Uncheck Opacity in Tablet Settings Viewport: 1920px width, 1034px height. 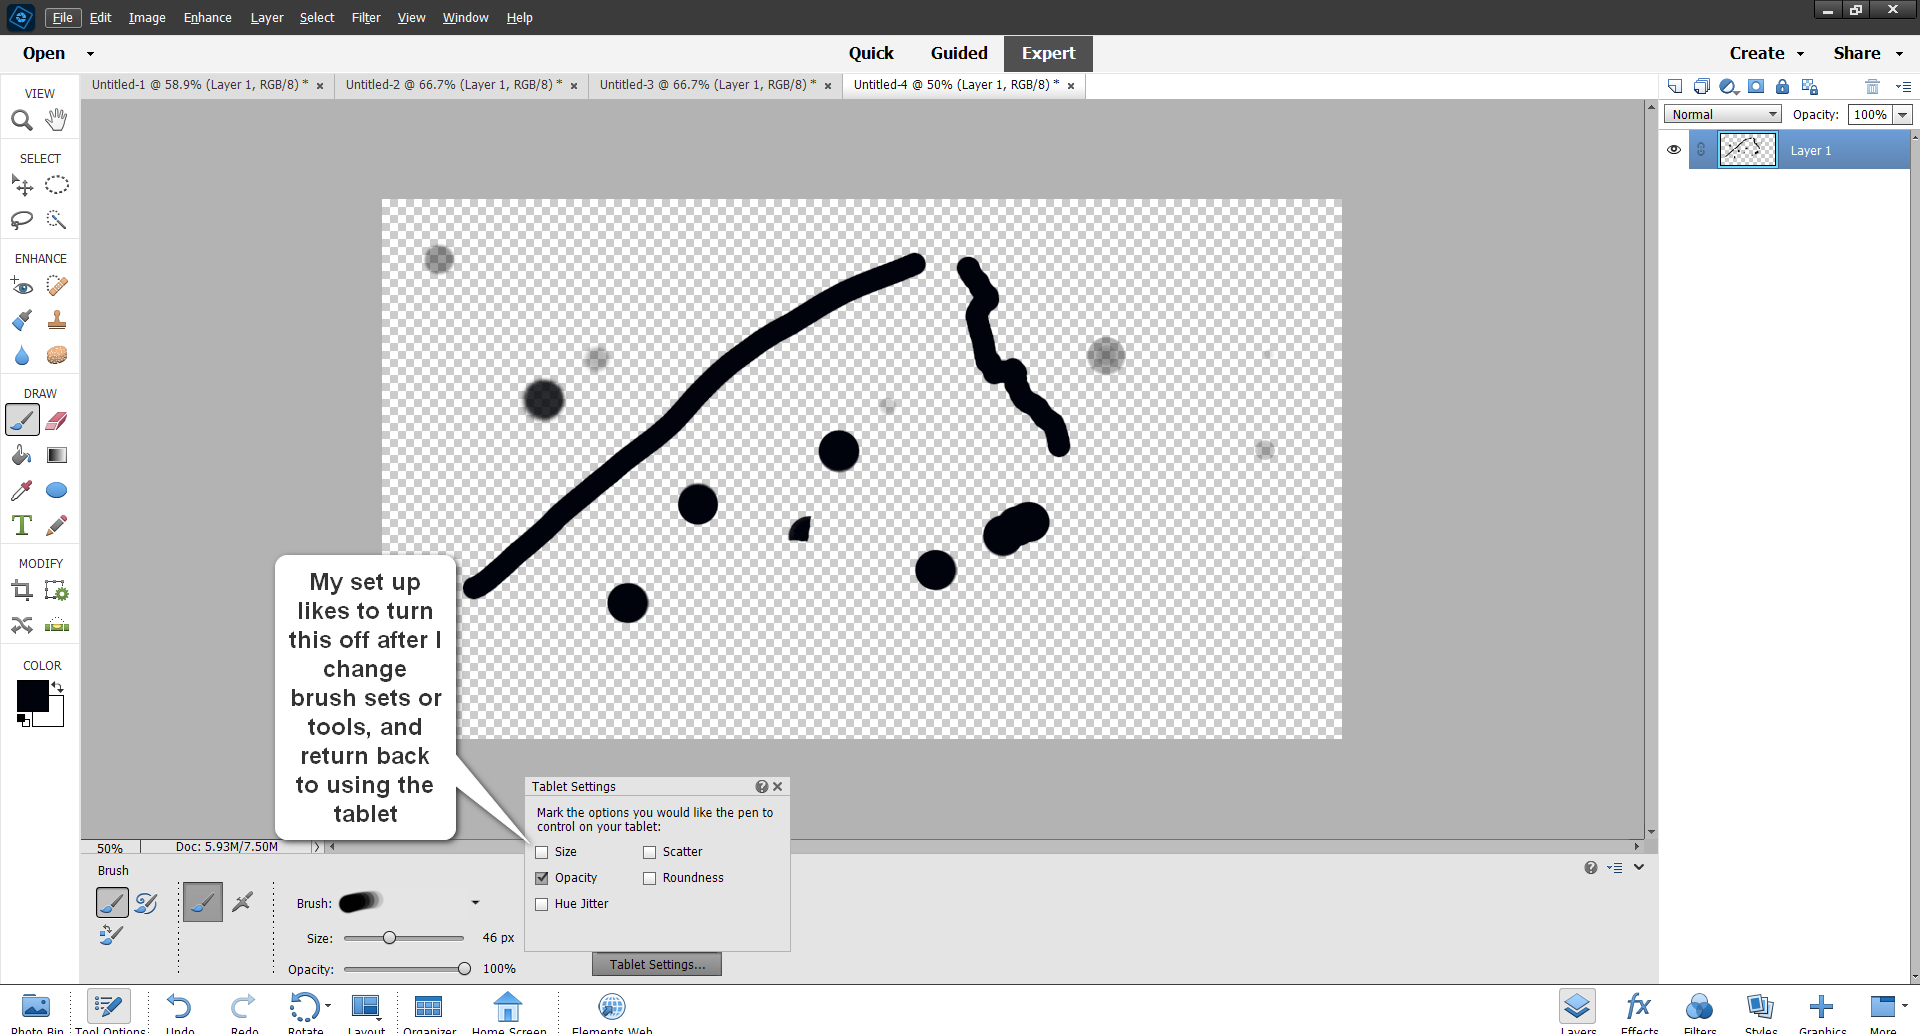tap(542, 877)
